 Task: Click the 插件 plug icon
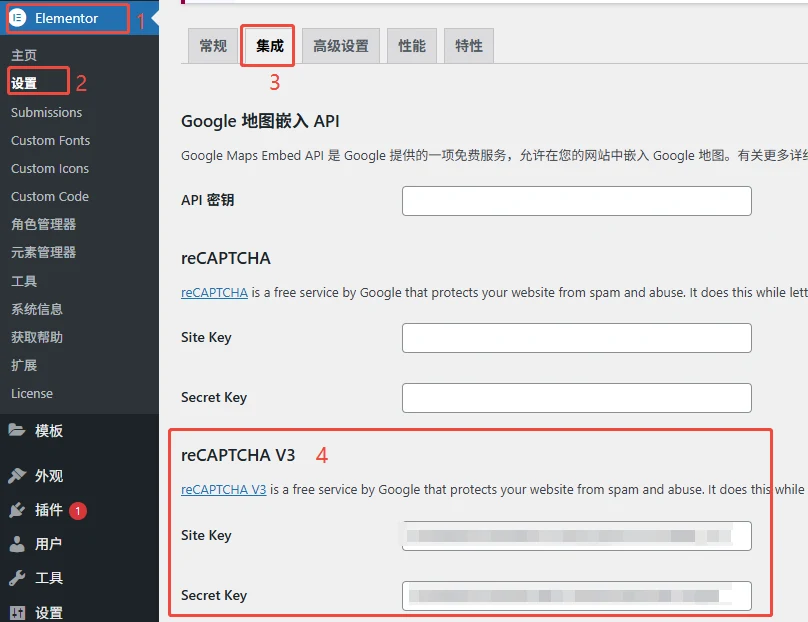16,510
